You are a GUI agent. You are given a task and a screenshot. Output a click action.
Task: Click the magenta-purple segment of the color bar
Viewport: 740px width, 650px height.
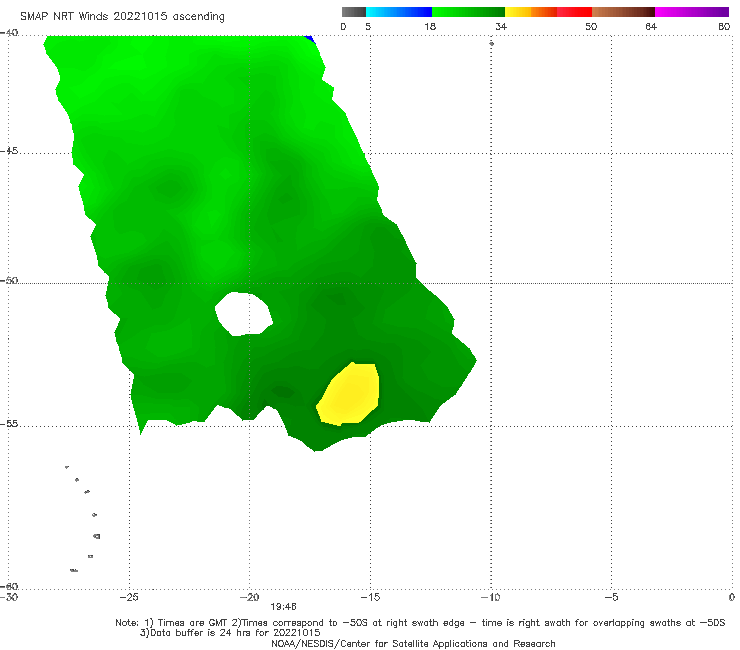tap(692, 12)
